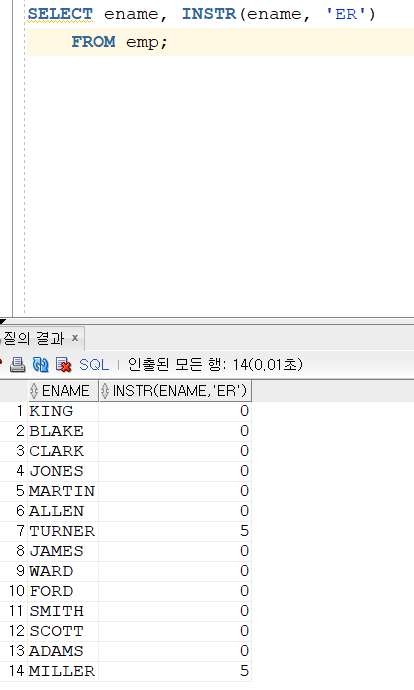414x690 pixels.
Task: Select the BLAKE cell
Action: pyautogui.click(x=63, y=431)
